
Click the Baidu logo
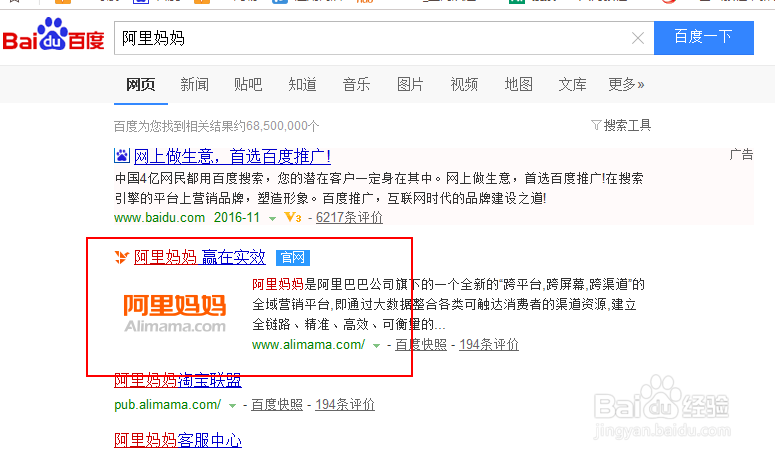tap(53, 35)
